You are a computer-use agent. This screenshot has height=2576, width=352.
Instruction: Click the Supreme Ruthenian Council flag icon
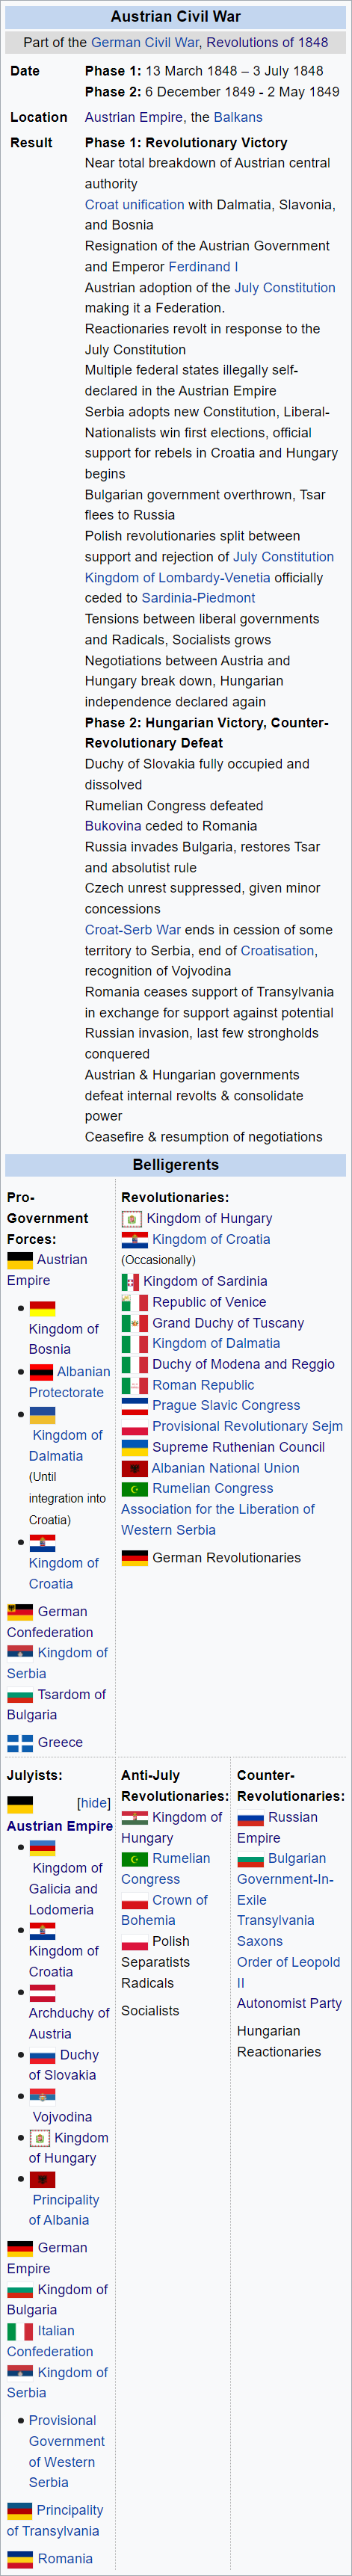click(x=135, y=1447)
